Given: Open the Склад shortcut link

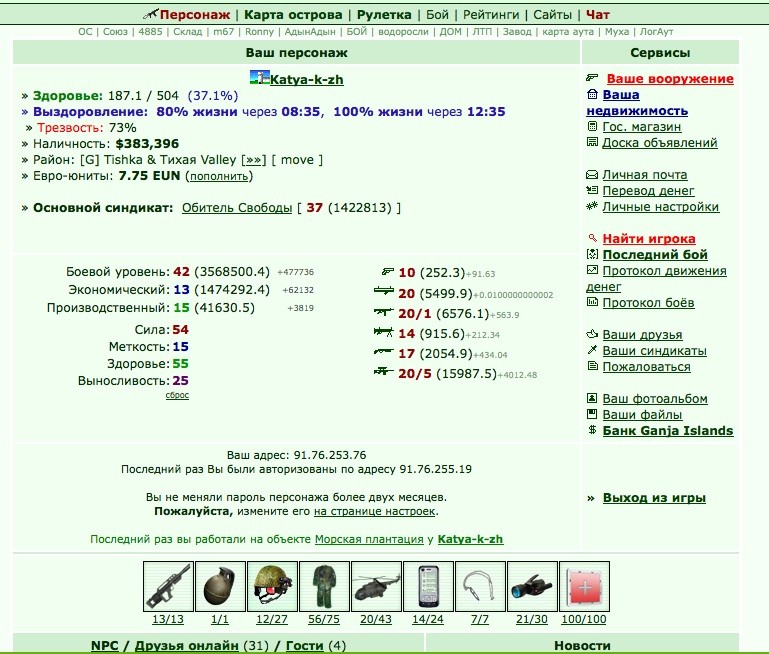Looking at the screenshot, I should point(188,32).
